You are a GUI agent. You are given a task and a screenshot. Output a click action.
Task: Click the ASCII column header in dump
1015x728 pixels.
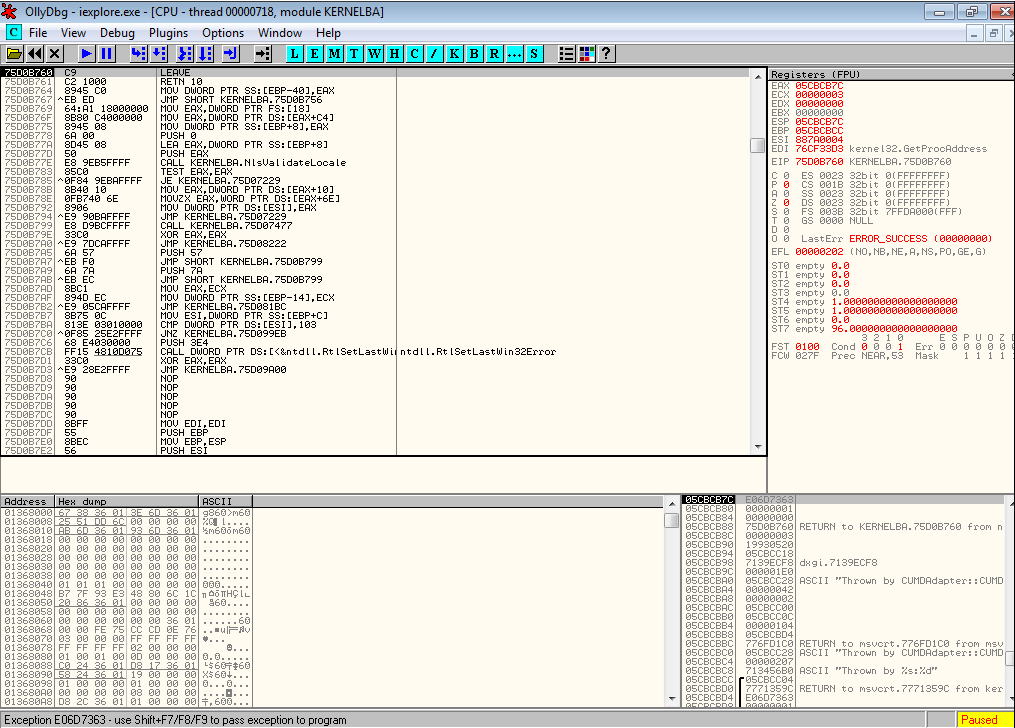click(x=225, y=502)
